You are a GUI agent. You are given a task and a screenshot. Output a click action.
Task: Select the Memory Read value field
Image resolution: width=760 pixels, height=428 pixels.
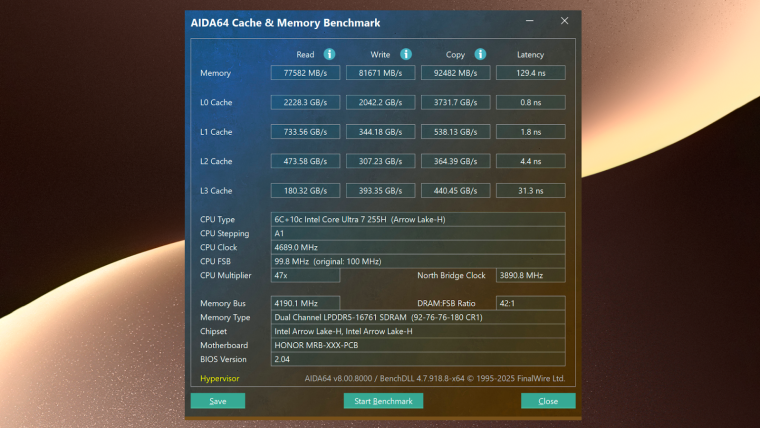click(x=305, y=73)
